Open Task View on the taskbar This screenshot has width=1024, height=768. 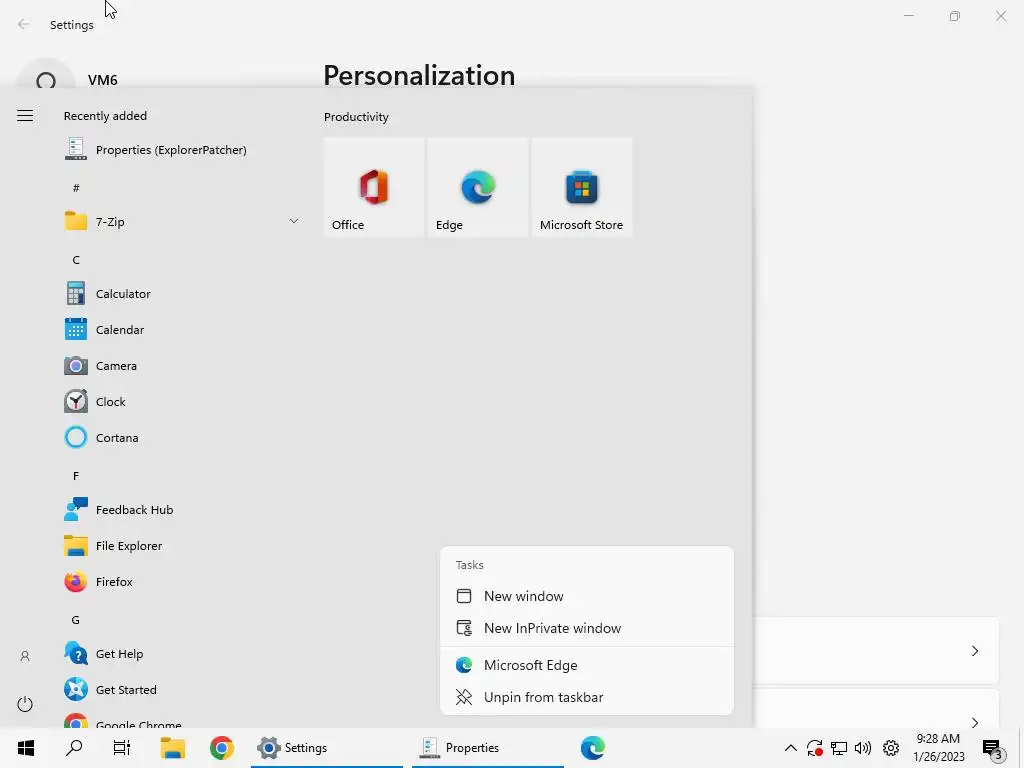[x=122, y=748]
